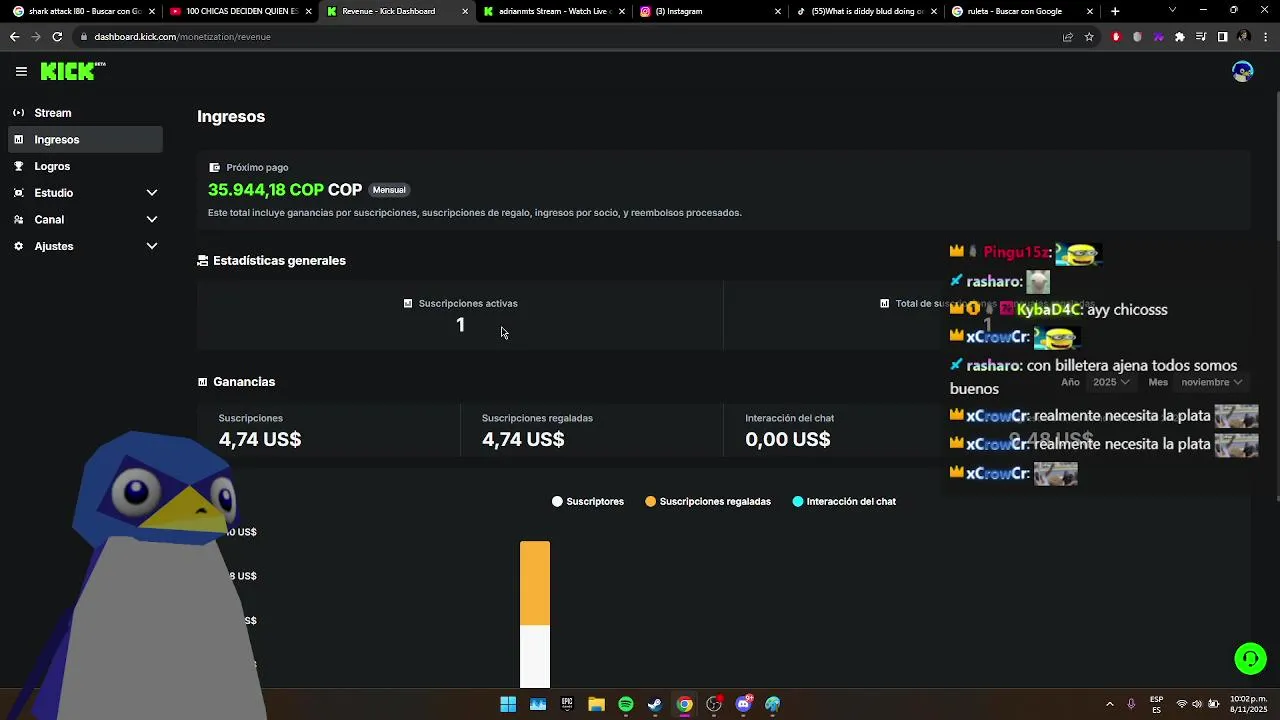The image size is (1280, 720).
Task: Select Ingresos in the sidebar
Action: point(85,140)
